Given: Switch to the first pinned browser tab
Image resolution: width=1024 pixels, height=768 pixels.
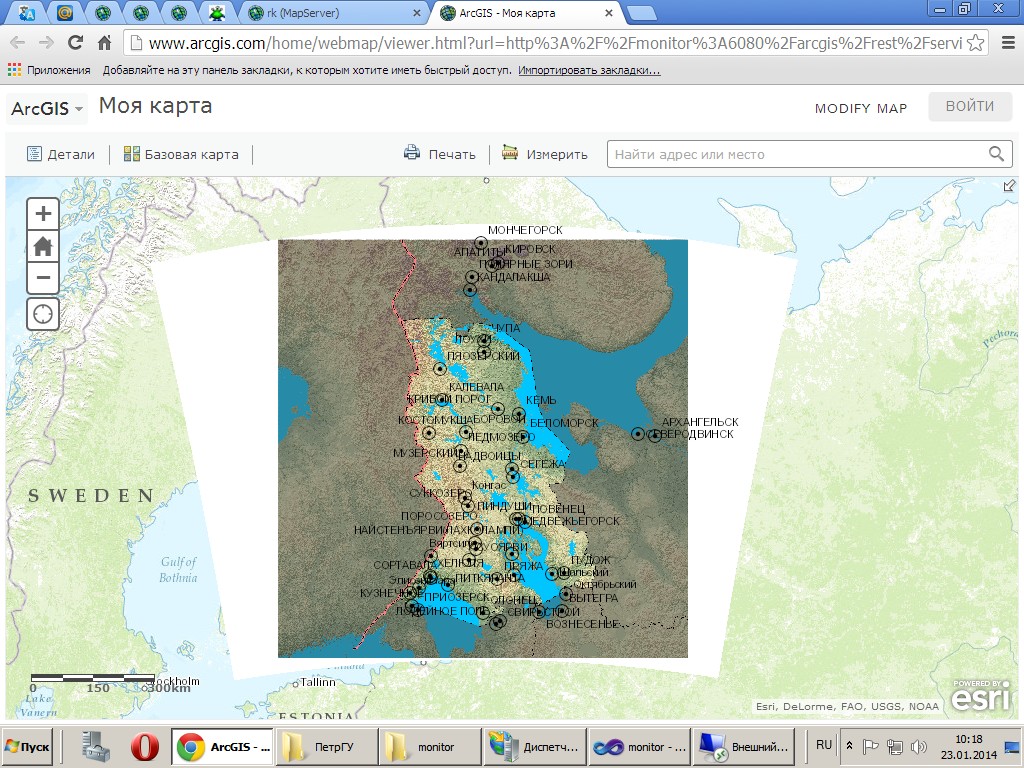Looking at the screenshot, I should 26,13.
